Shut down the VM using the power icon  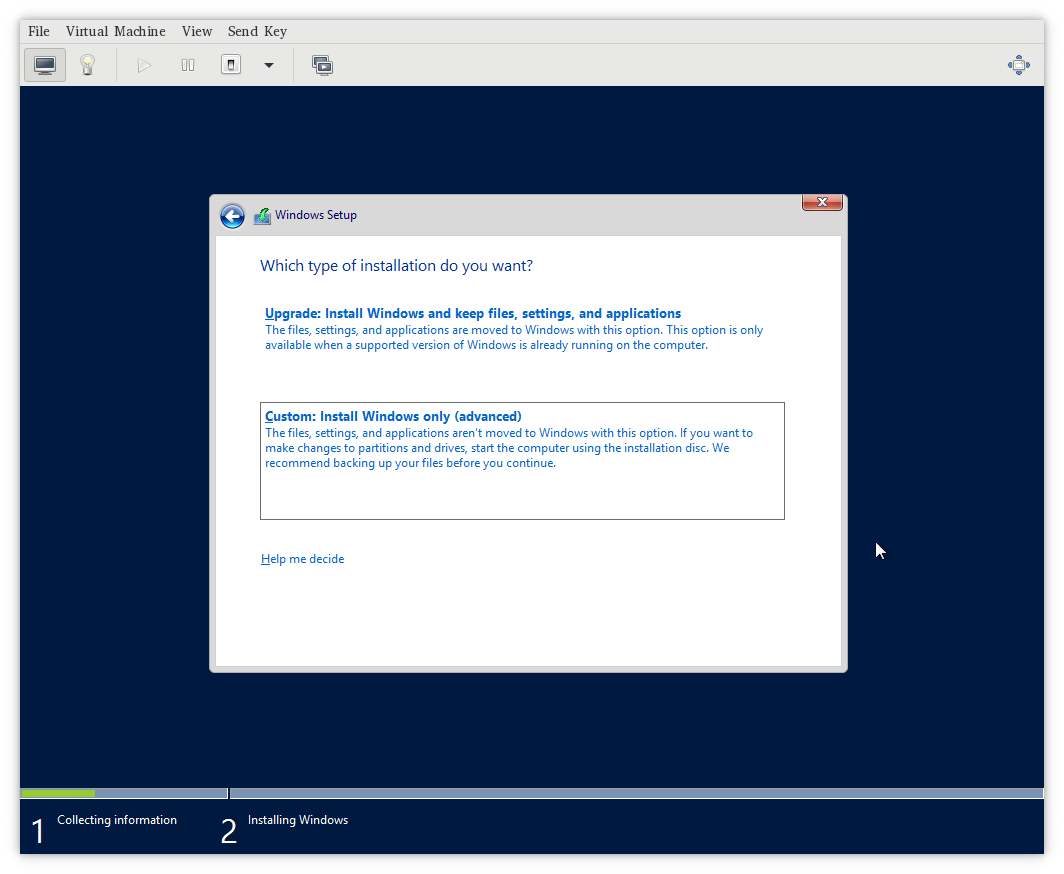pyautogui.click(x=230, y=64)
